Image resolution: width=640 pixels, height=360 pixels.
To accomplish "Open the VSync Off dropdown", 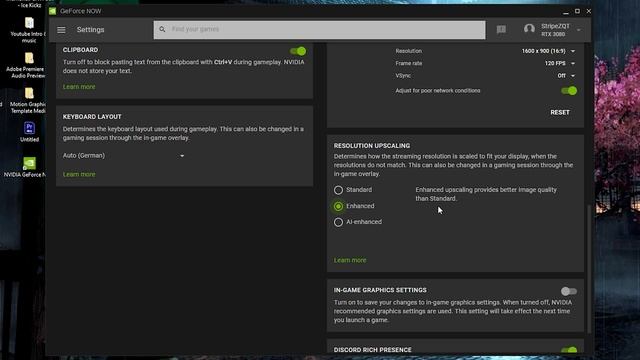I will pyautogui.click(x=566, y=76).
